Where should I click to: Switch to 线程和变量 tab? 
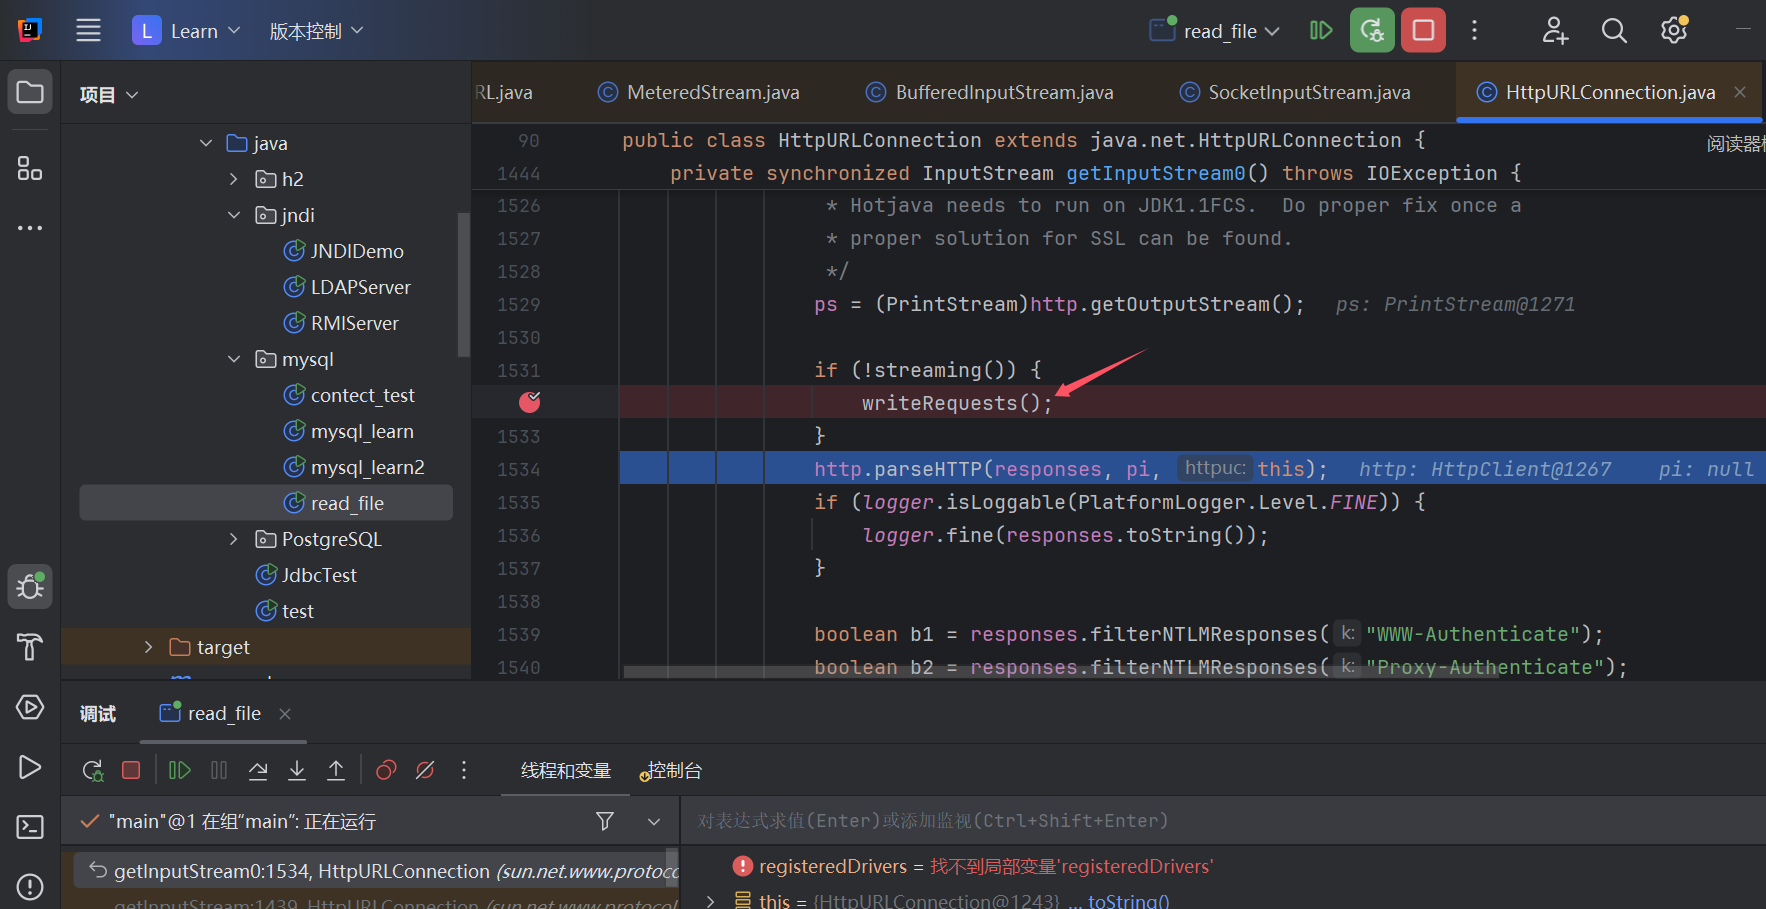coord(566,770)
